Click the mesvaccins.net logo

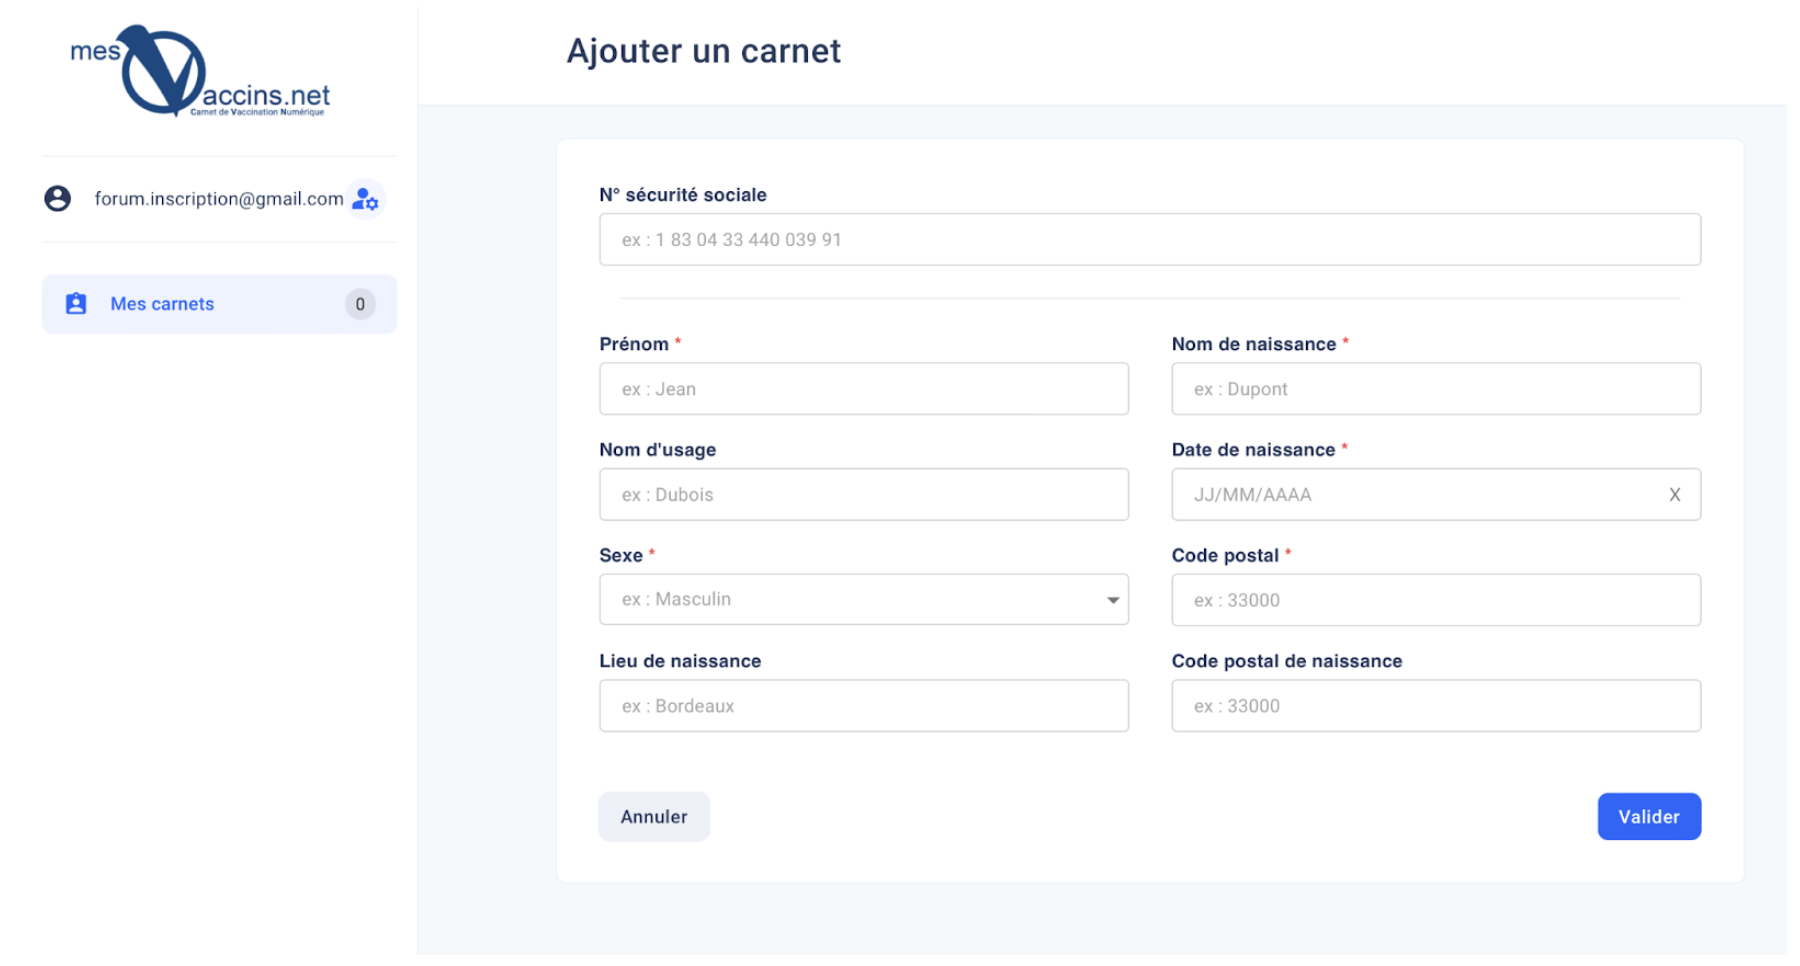200,71
